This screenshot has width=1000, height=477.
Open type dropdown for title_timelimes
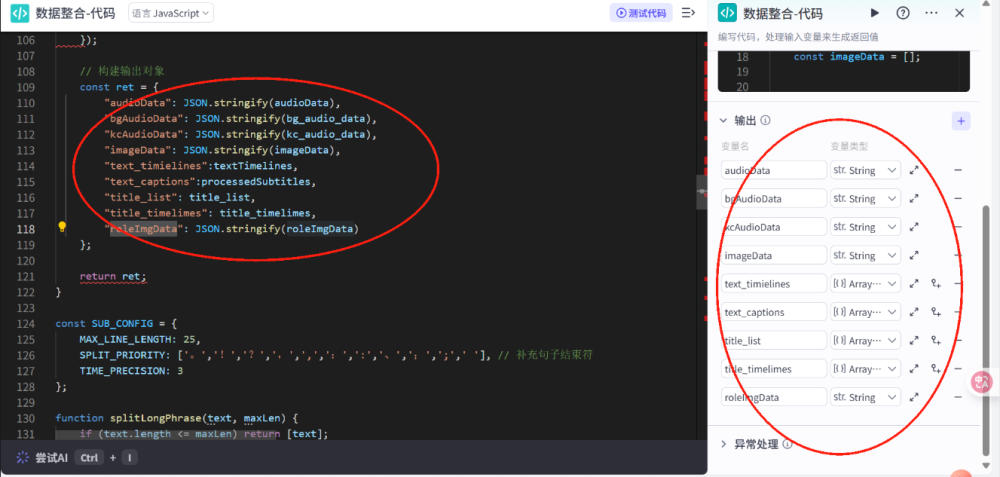coord(865,369)
